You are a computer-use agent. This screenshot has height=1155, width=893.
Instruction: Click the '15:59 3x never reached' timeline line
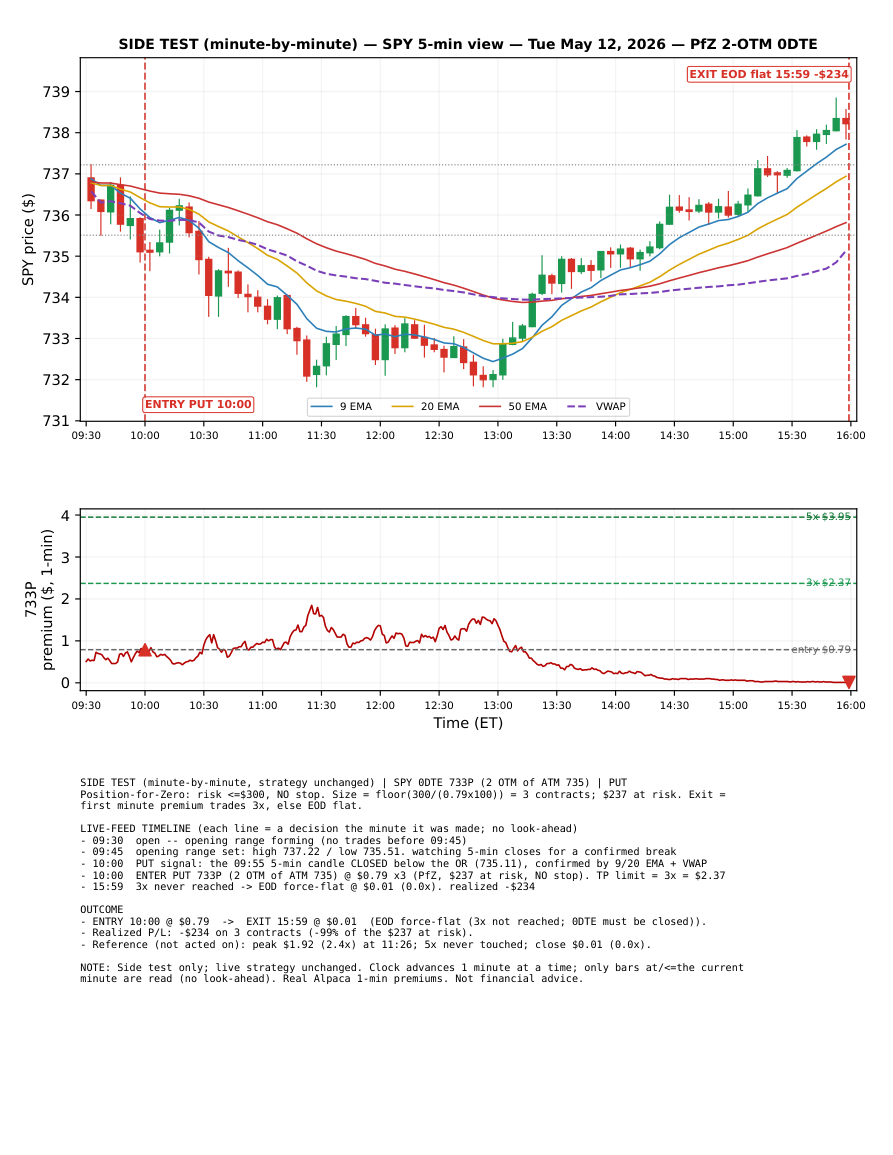pos(307,886)
